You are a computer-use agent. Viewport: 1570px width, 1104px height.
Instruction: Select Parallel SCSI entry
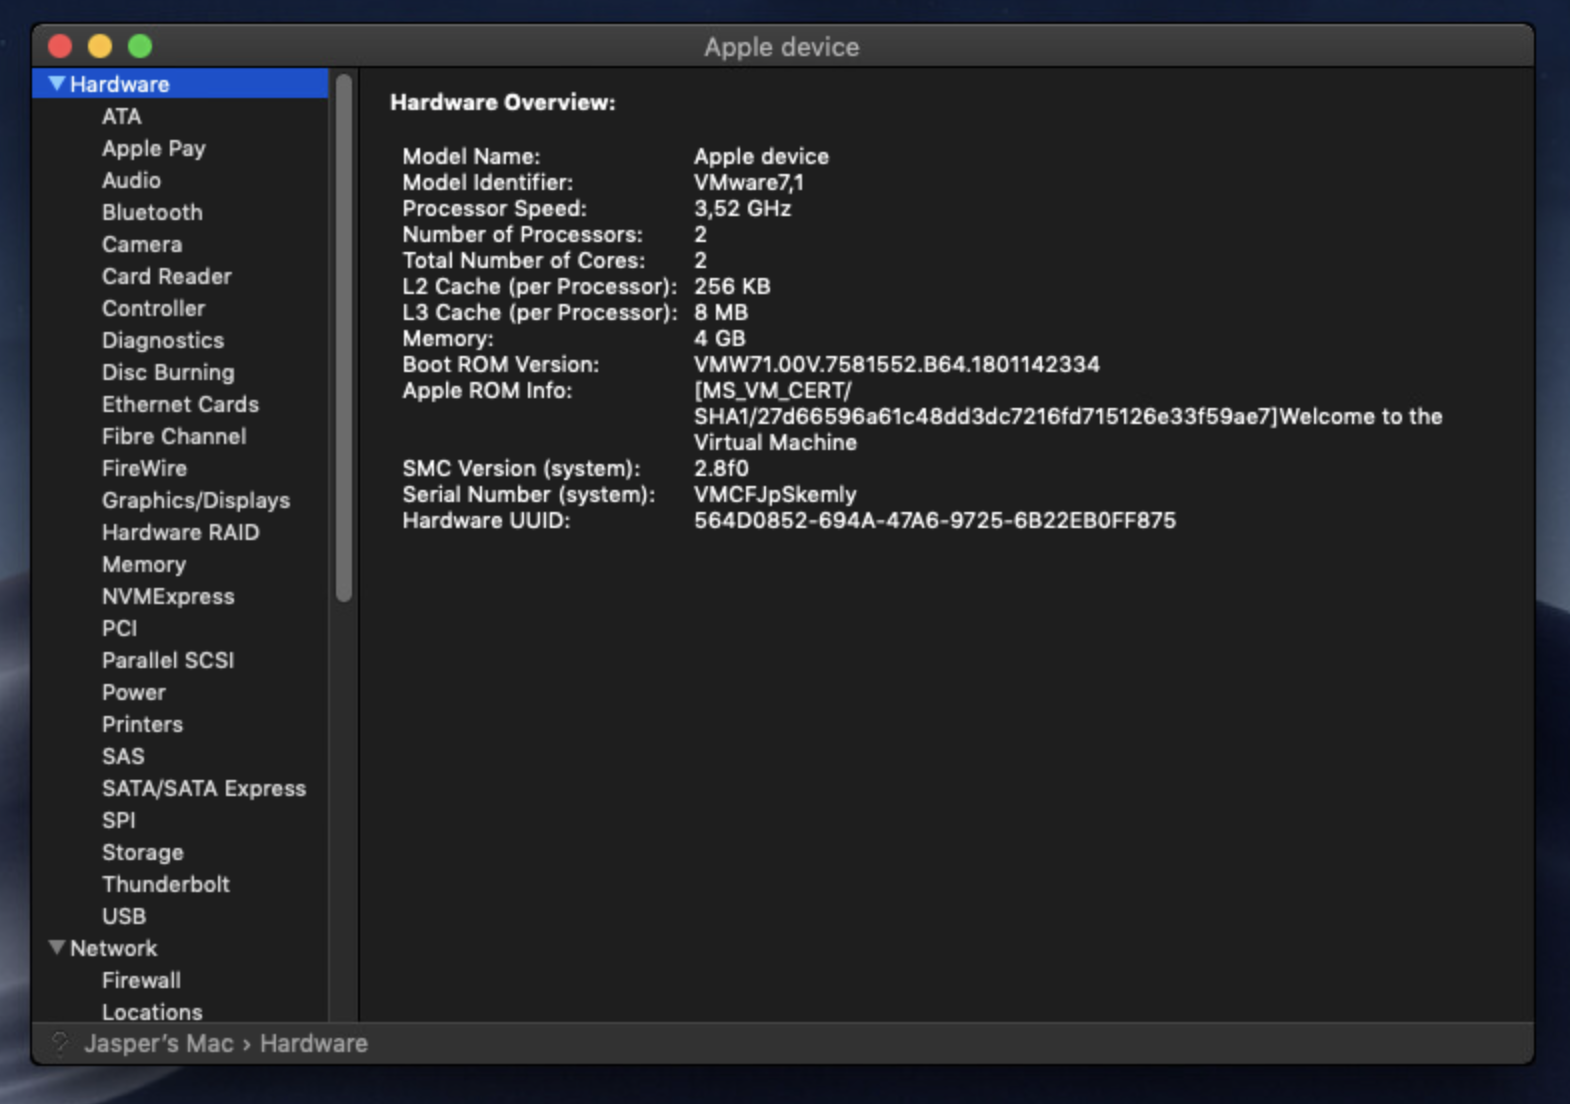[168, 660]
